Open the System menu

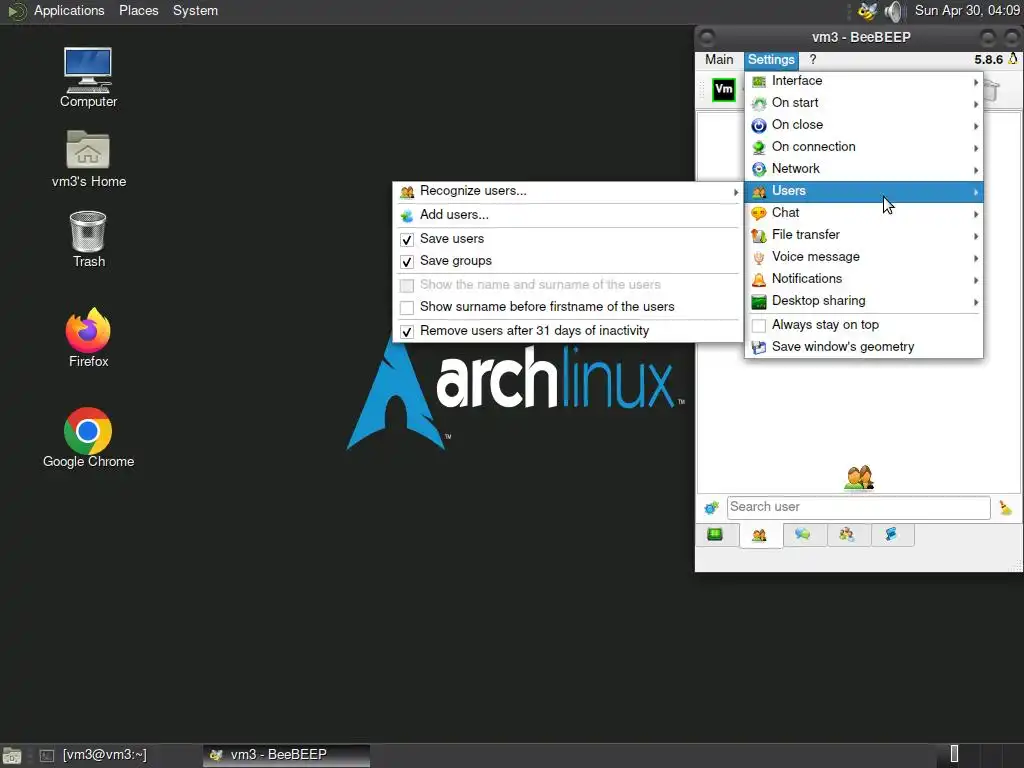click(195, 10)
